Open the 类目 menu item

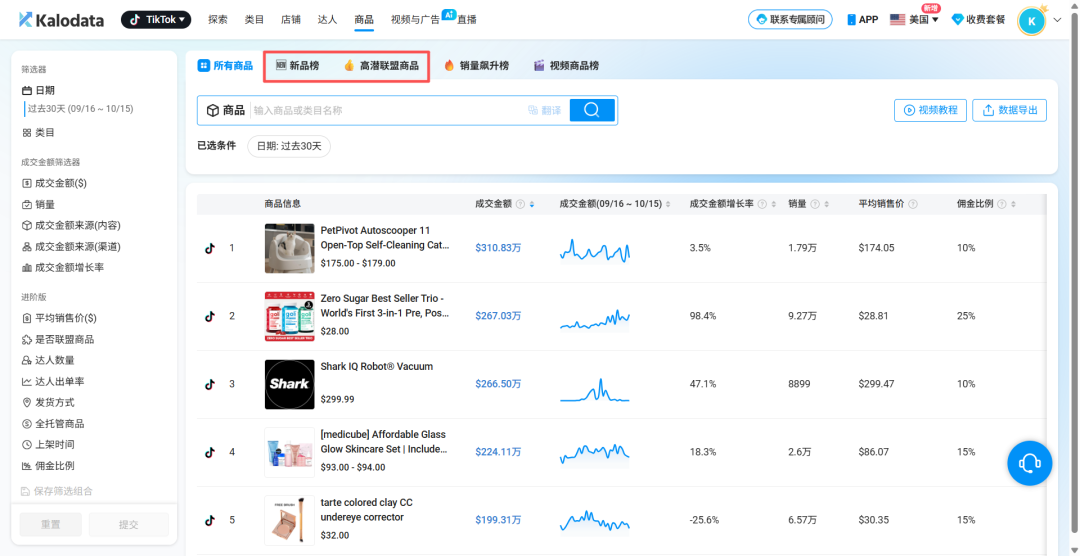click(254, 20)
